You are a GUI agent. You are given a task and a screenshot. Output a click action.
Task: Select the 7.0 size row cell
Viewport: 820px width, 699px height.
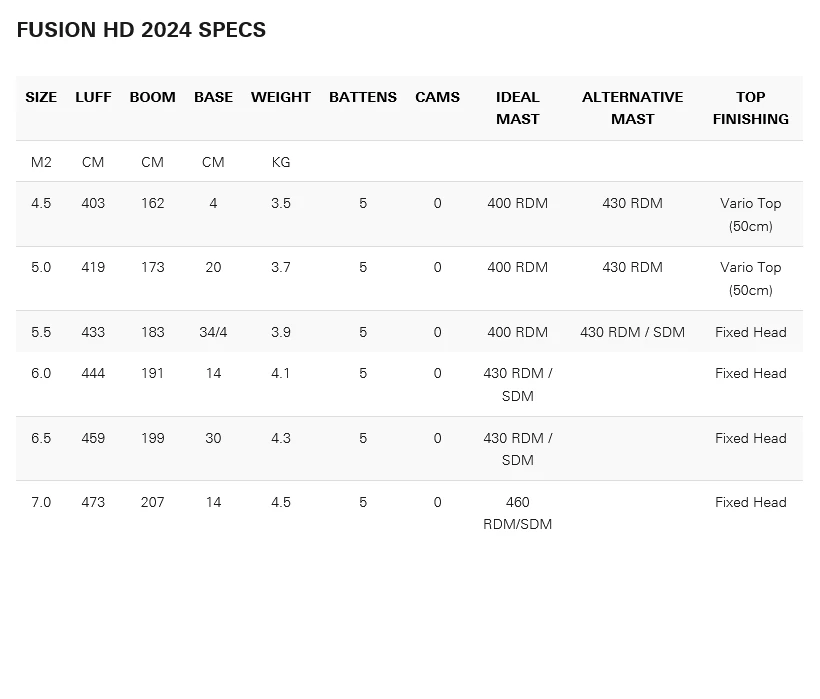[41, 502]
